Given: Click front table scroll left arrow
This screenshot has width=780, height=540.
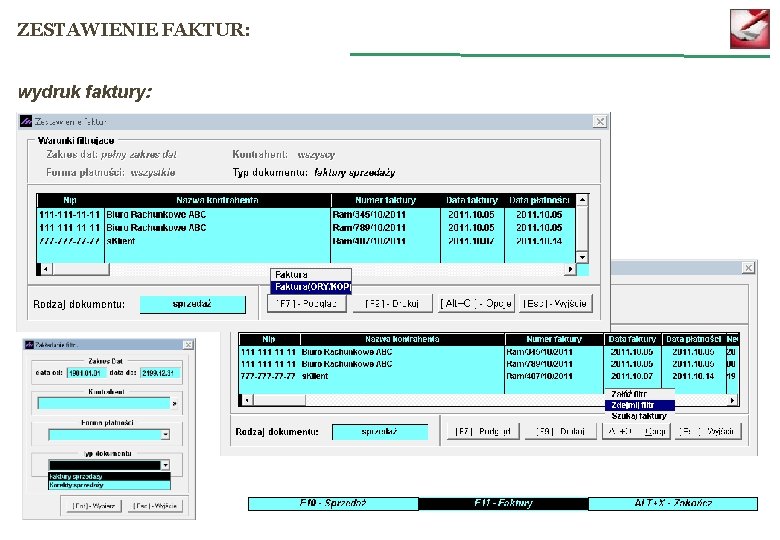Looking at the screenshot, I should 46,269.
